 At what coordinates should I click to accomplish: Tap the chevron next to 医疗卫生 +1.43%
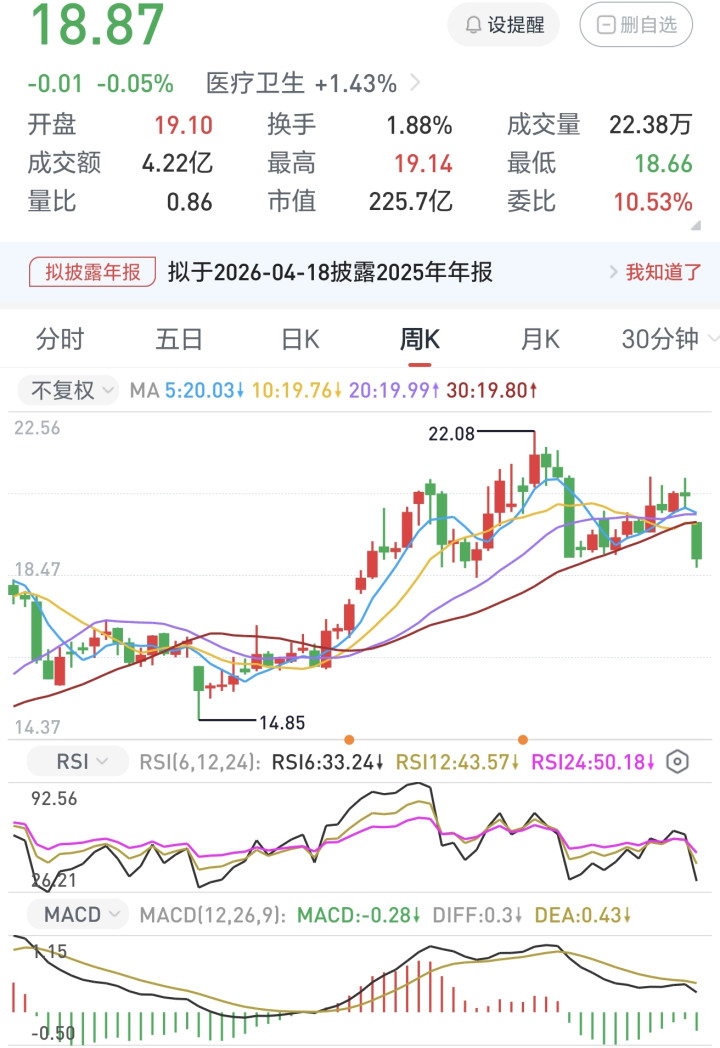click(x=416, y=83)
